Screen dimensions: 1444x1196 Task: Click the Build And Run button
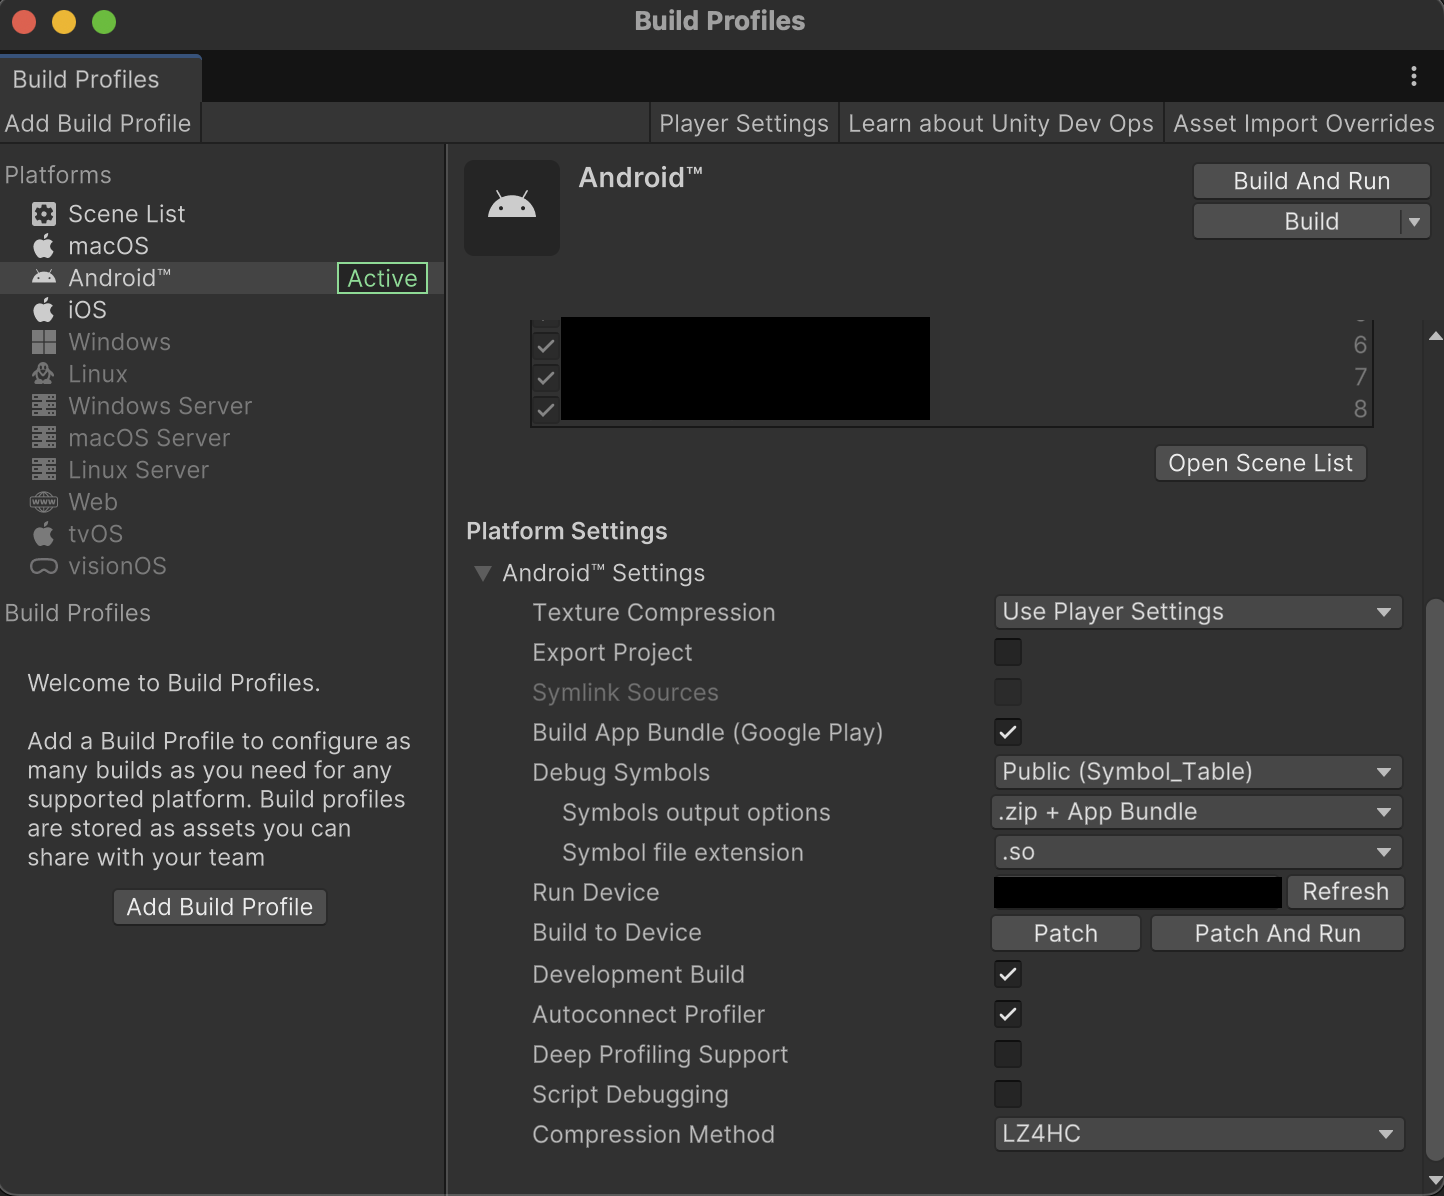pyautogui.click(x=1312, y=181)
